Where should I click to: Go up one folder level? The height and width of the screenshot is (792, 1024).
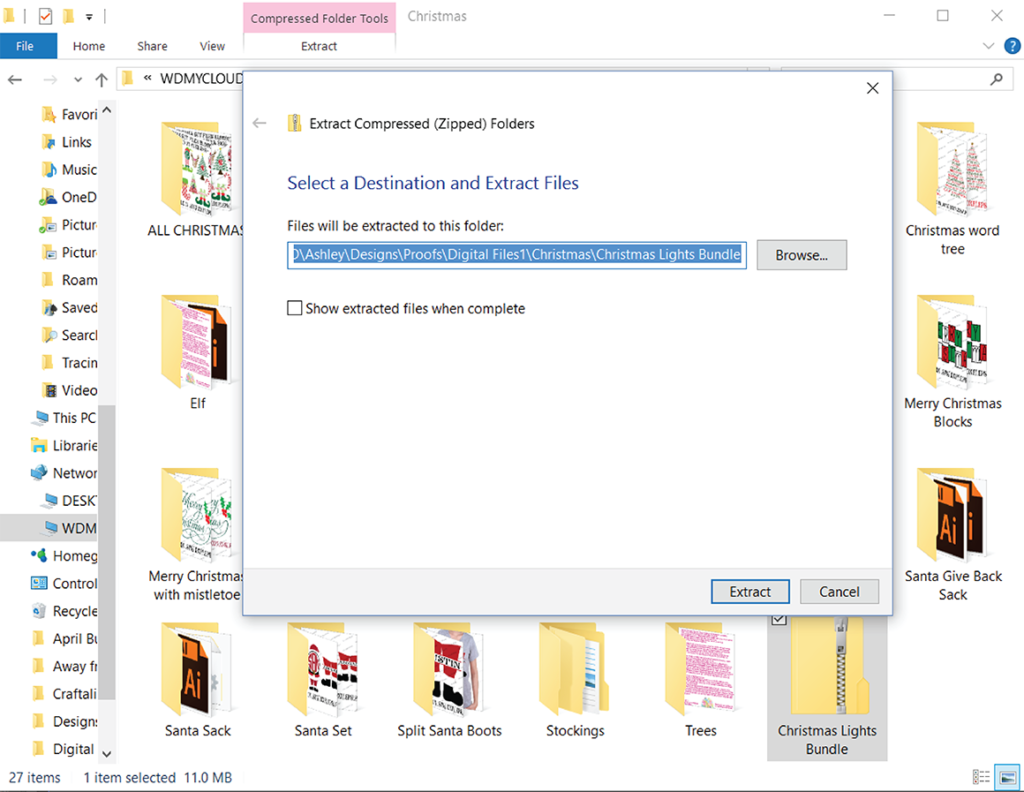(101, 80)
